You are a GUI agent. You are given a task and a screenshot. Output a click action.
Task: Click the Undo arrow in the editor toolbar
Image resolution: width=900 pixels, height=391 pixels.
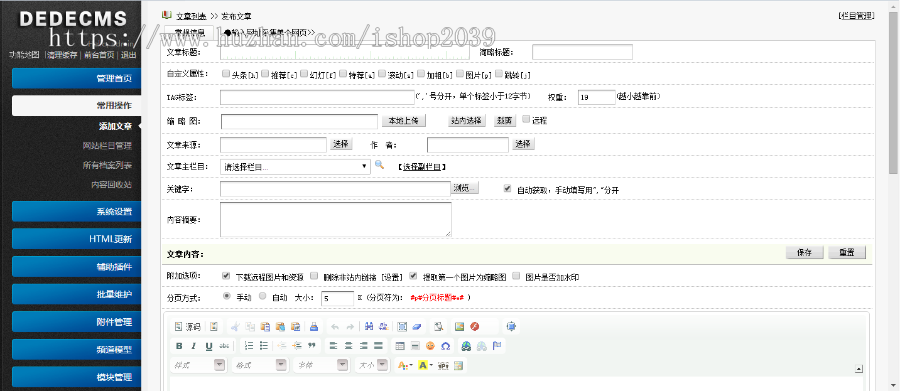point(335,327)
